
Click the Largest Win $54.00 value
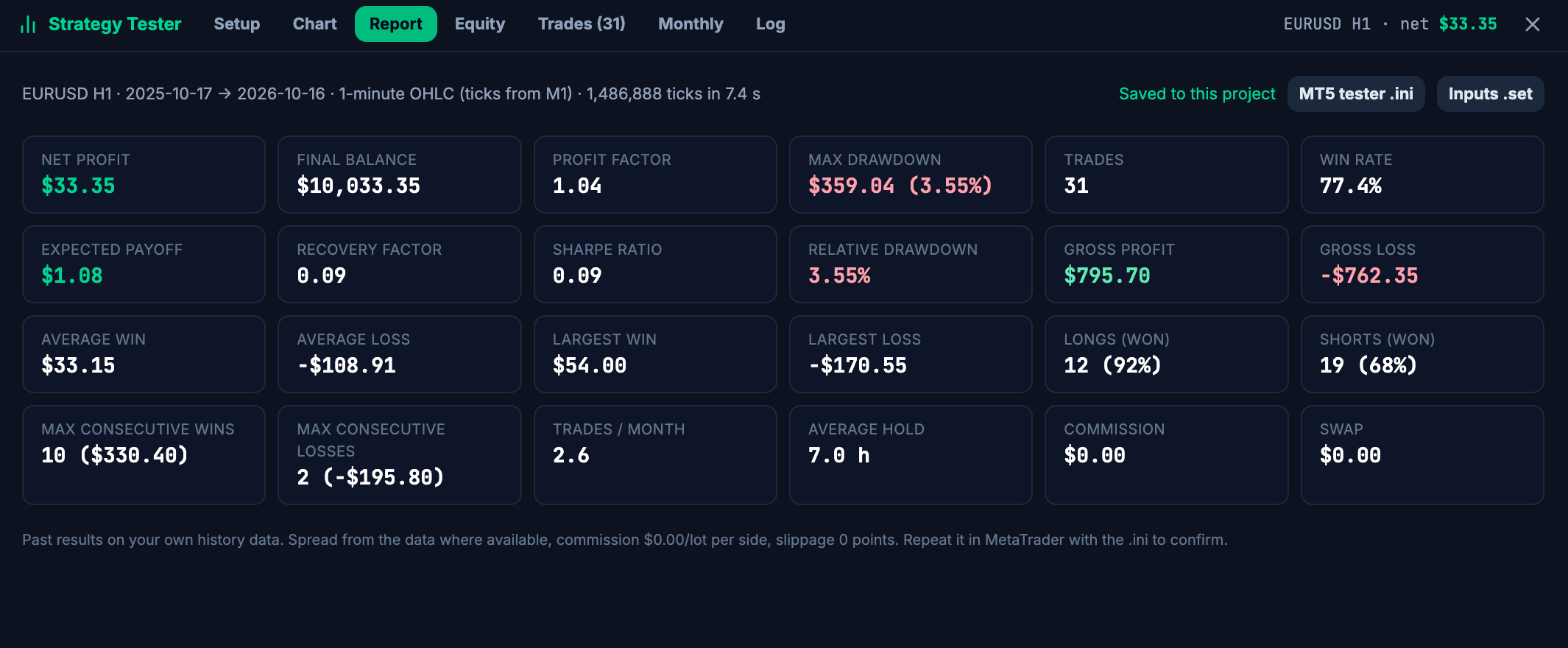(590, 366)
